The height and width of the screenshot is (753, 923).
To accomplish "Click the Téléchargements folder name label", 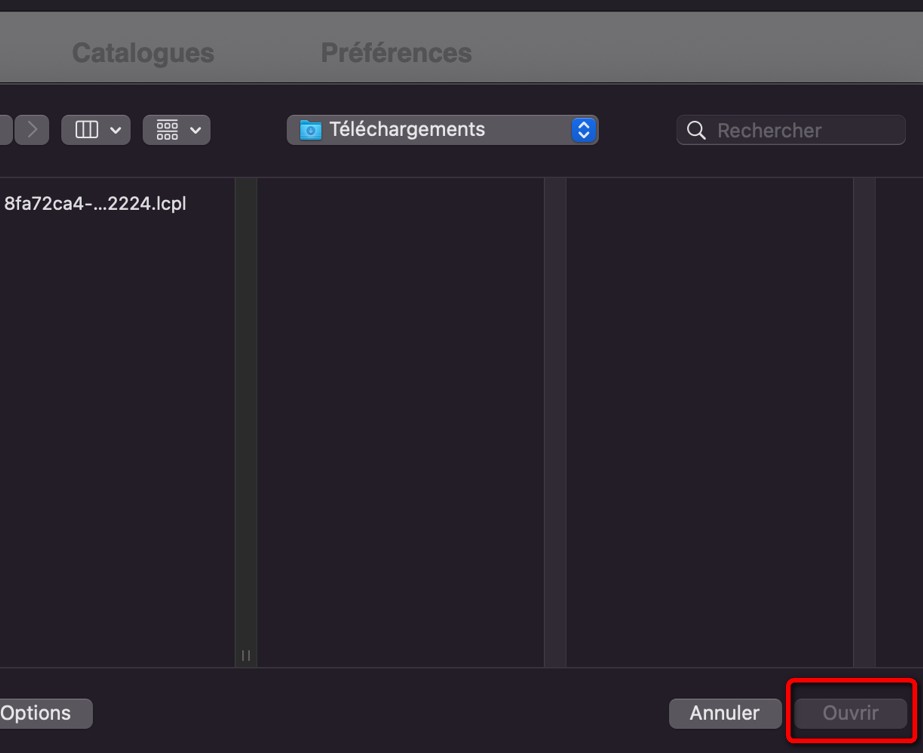I will 407,130.
